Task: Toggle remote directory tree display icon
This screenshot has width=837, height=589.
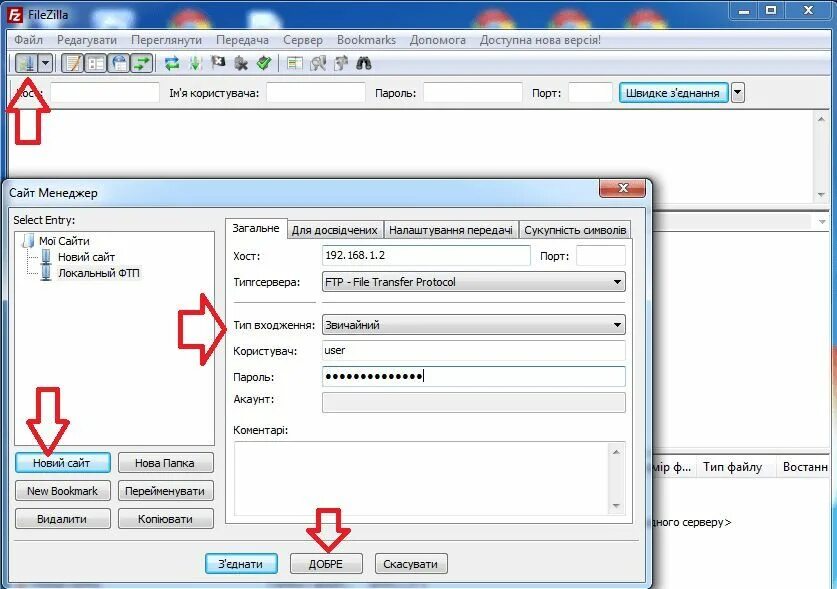Action: (x=119, y=64)
